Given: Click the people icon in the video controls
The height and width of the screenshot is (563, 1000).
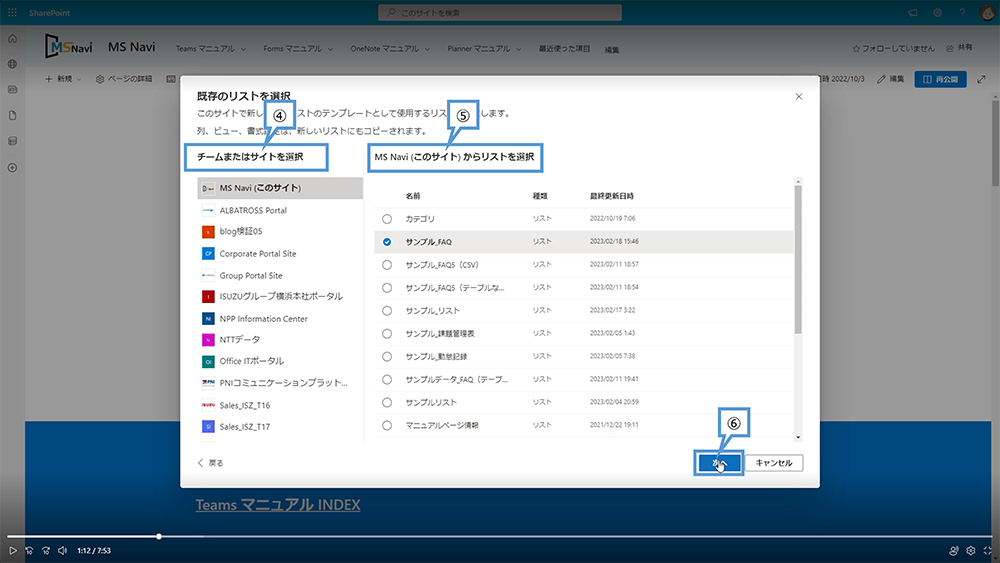Looking at the screenshot, I should pyautogui.click(x=953, y=550).
